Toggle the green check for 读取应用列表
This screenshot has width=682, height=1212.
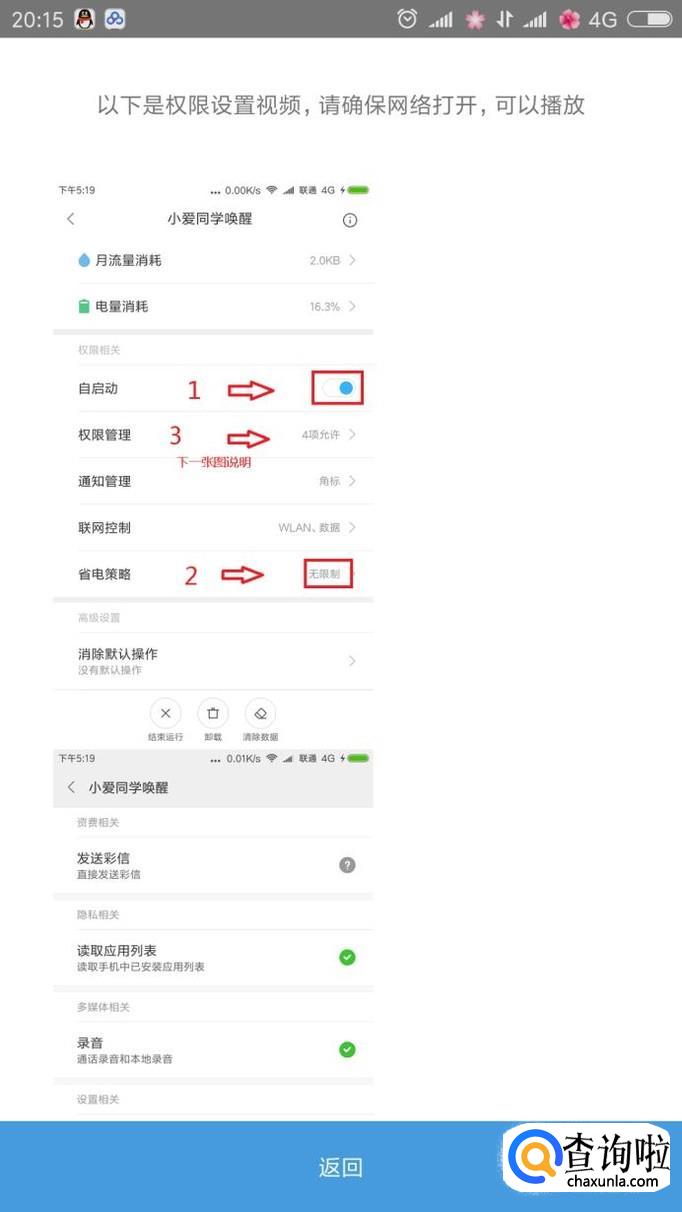pyautogui.click(x=347, y=957)
